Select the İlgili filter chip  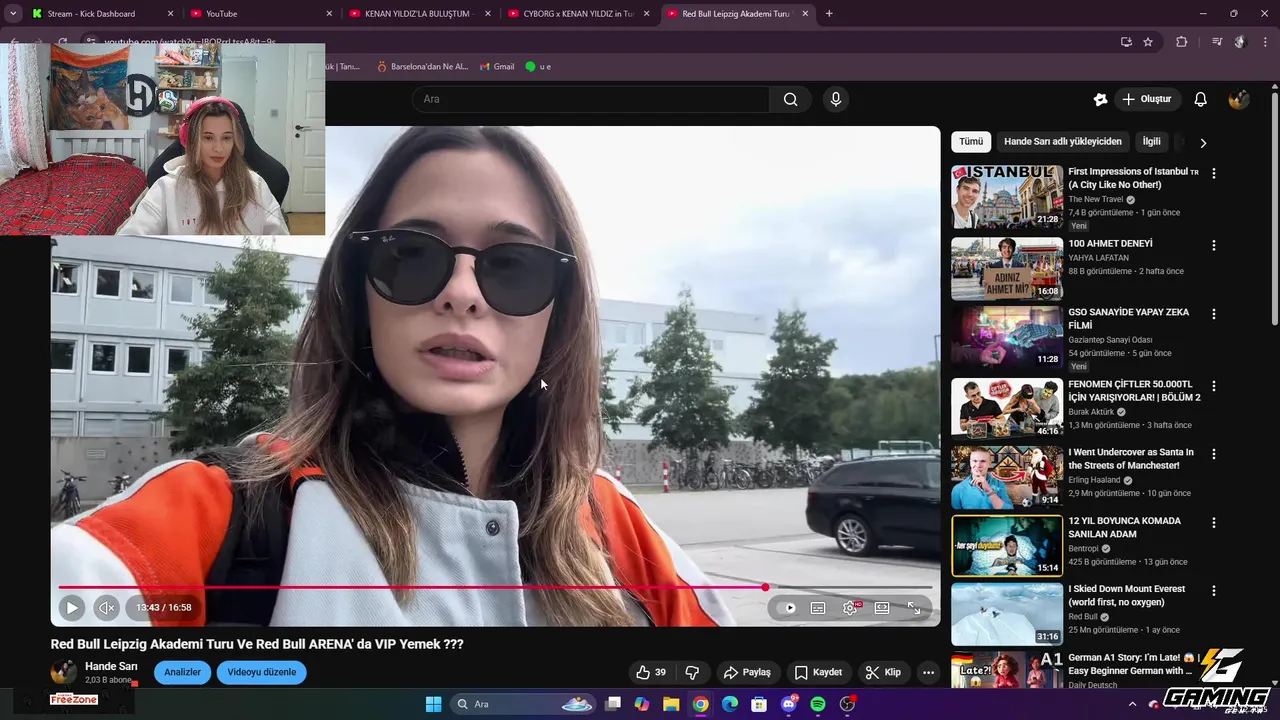pos(1152,142)
